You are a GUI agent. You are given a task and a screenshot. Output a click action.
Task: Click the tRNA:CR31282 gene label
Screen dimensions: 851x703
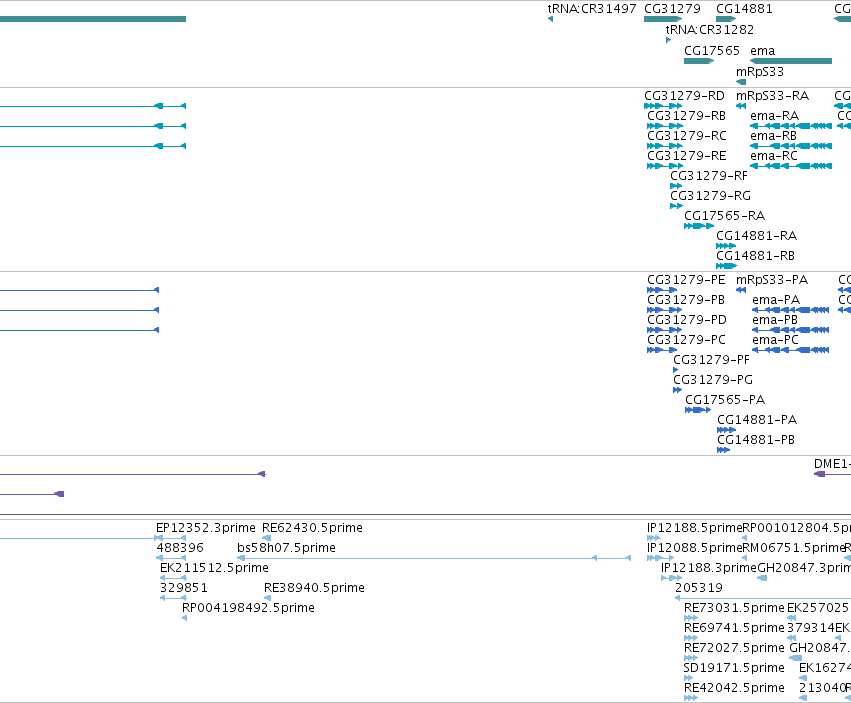point(709,30)
